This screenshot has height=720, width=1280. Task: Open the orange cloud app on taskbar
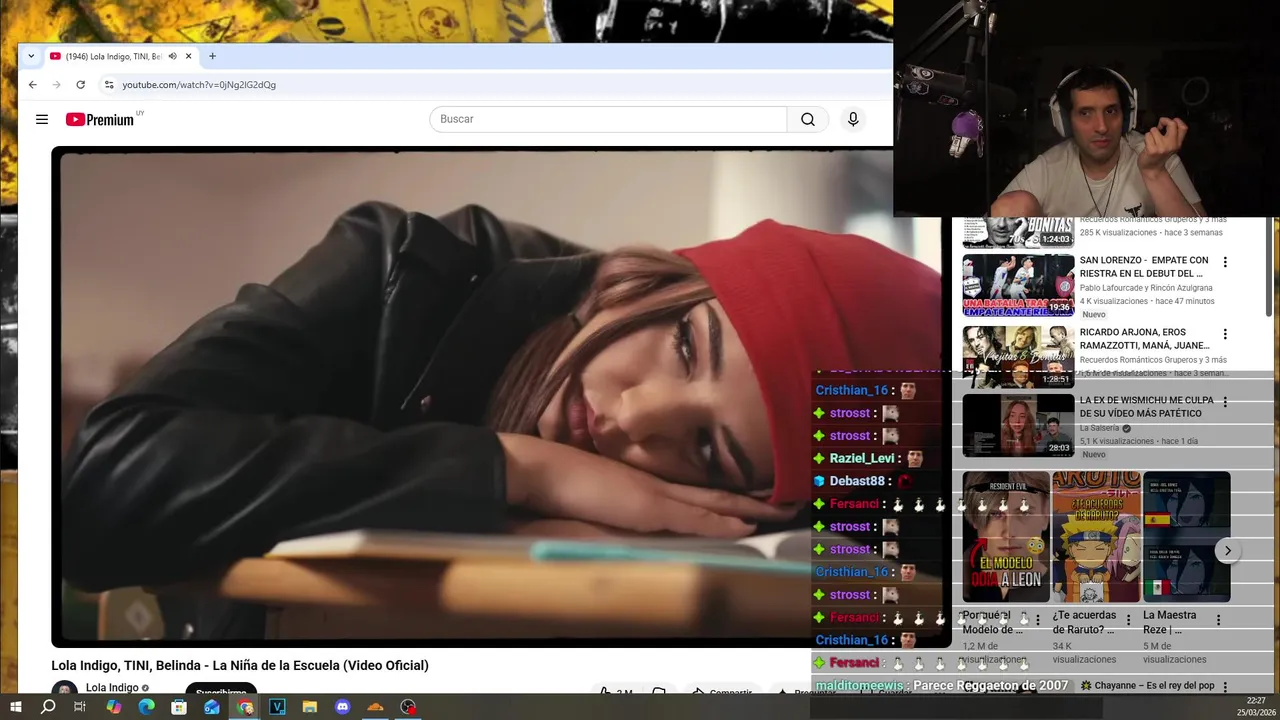(376, 707)
